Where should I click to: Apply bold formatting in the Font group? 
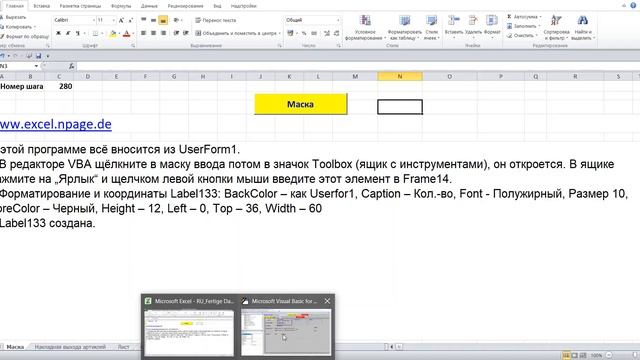[x=58, y=33]
